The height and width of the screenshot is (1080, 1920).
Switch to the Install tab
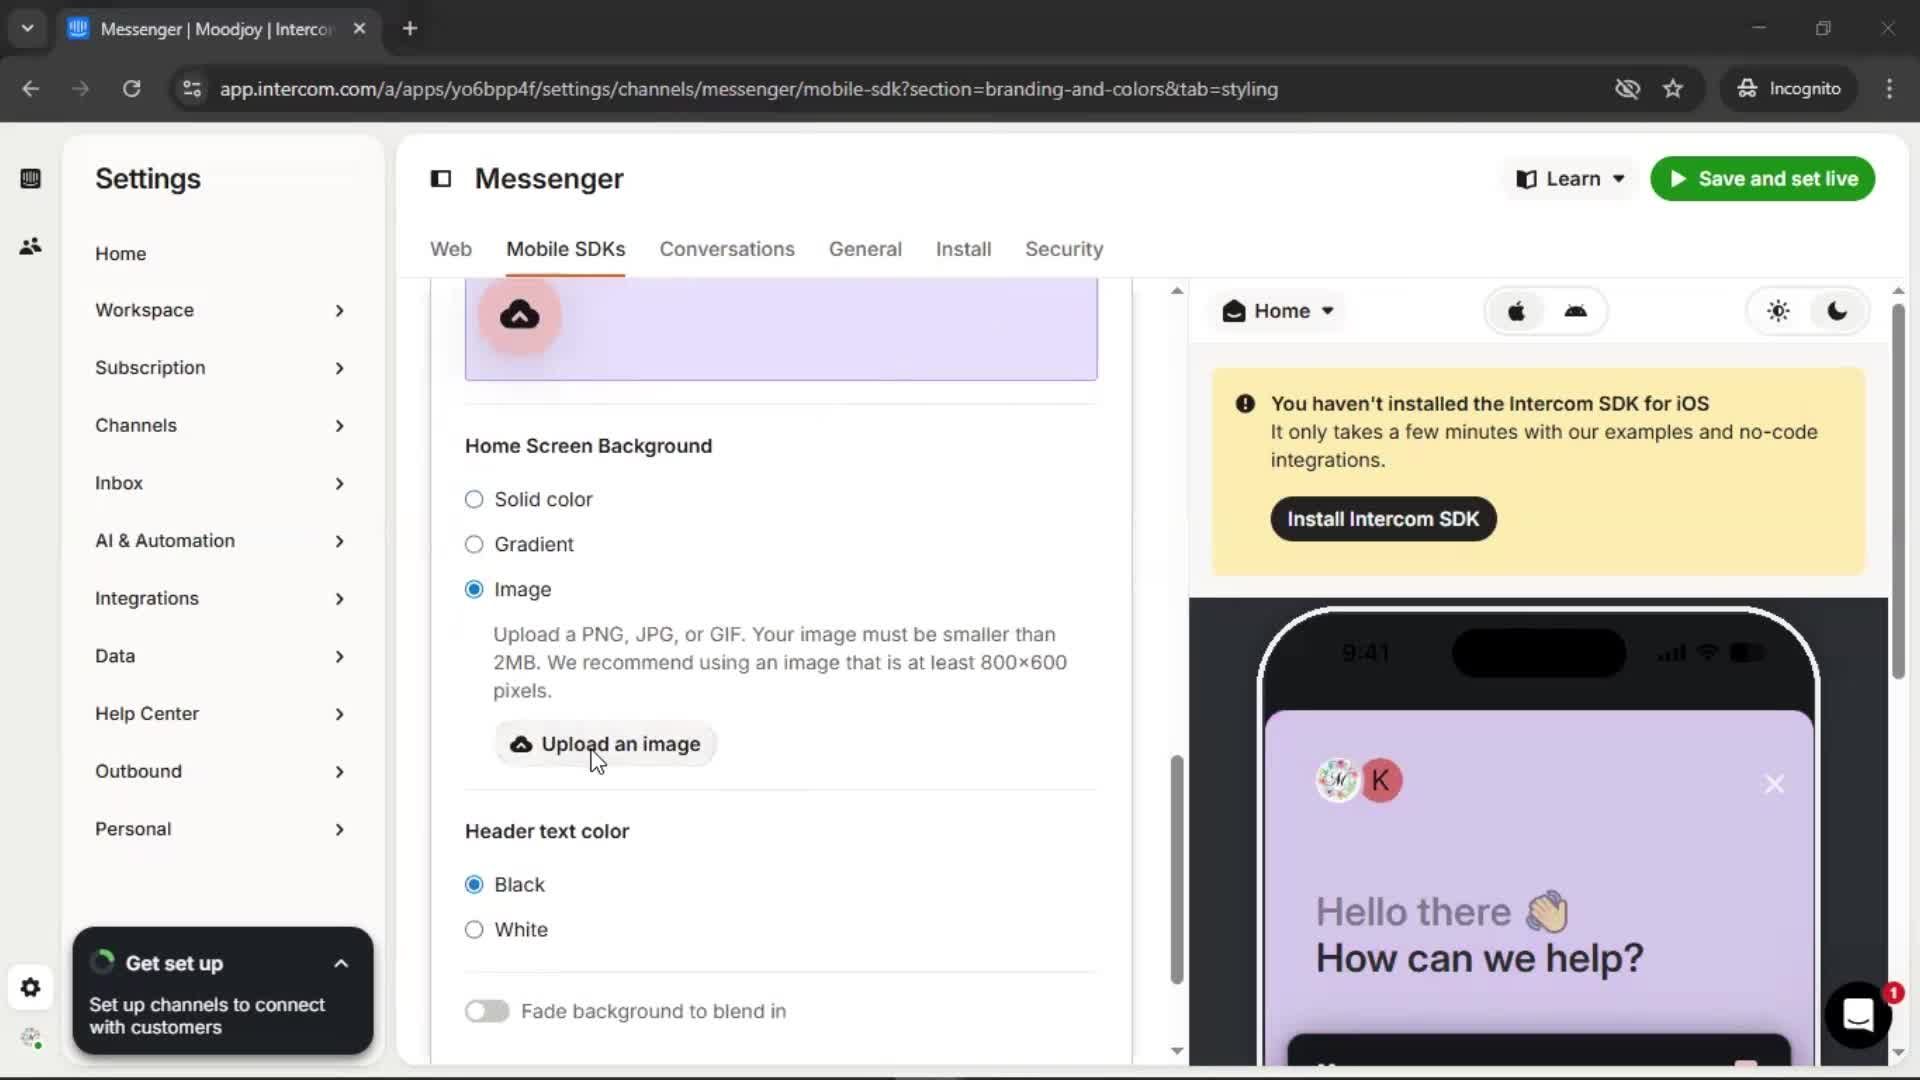point(963,249)
